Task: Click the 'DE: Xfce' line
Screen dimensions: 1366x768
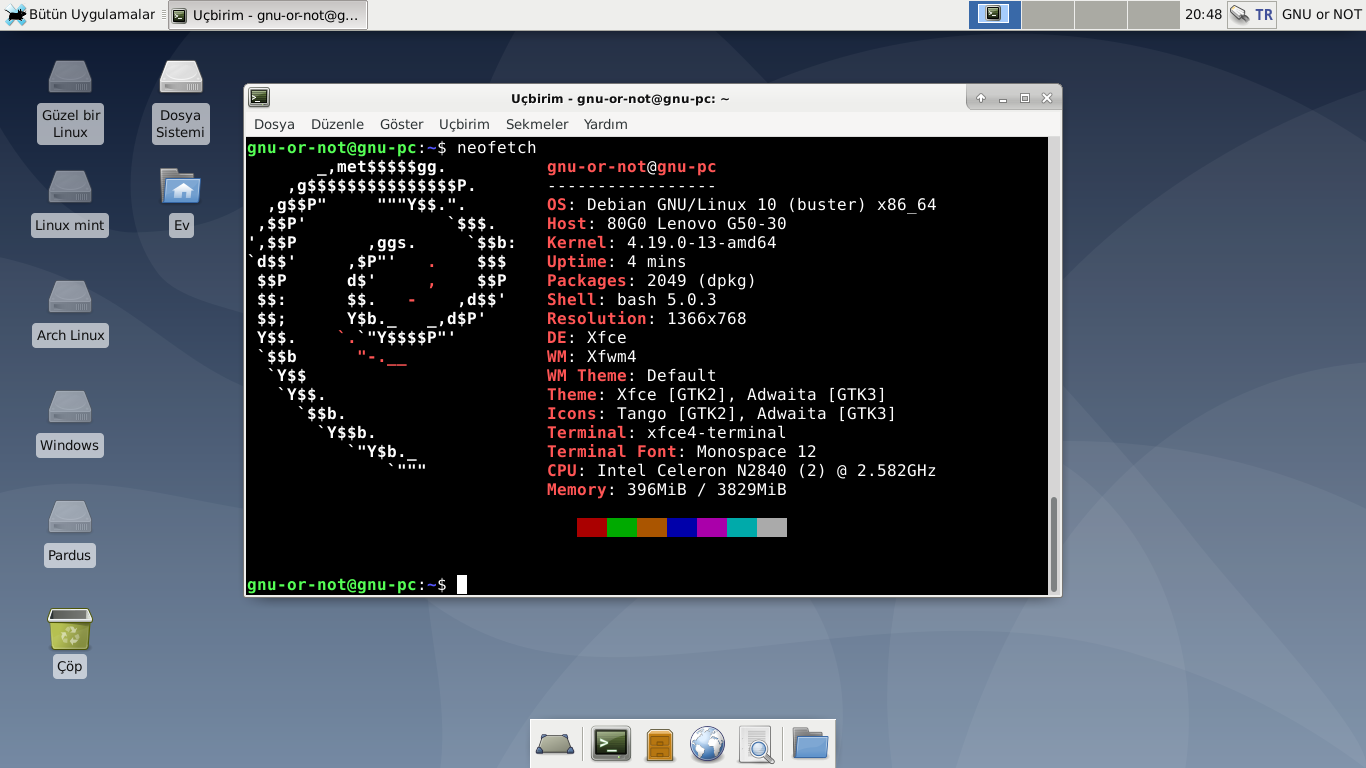Action: coord(587,338)
